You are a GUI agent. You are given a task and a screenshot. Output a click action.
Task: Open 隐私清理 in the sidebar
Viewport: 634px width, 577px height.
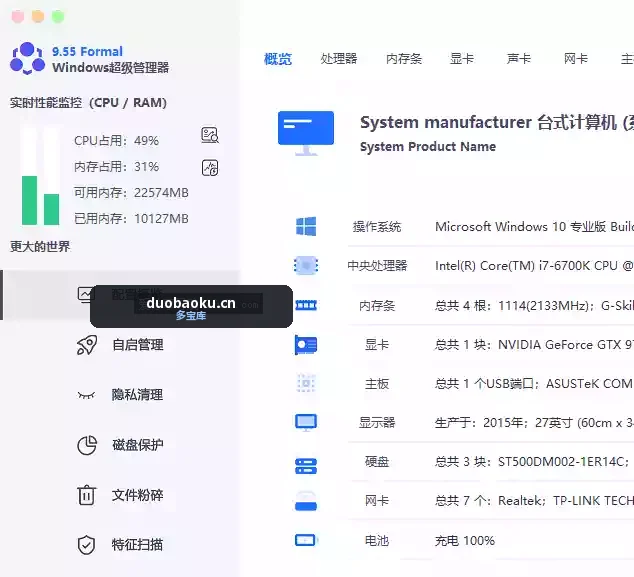point(138,395)
